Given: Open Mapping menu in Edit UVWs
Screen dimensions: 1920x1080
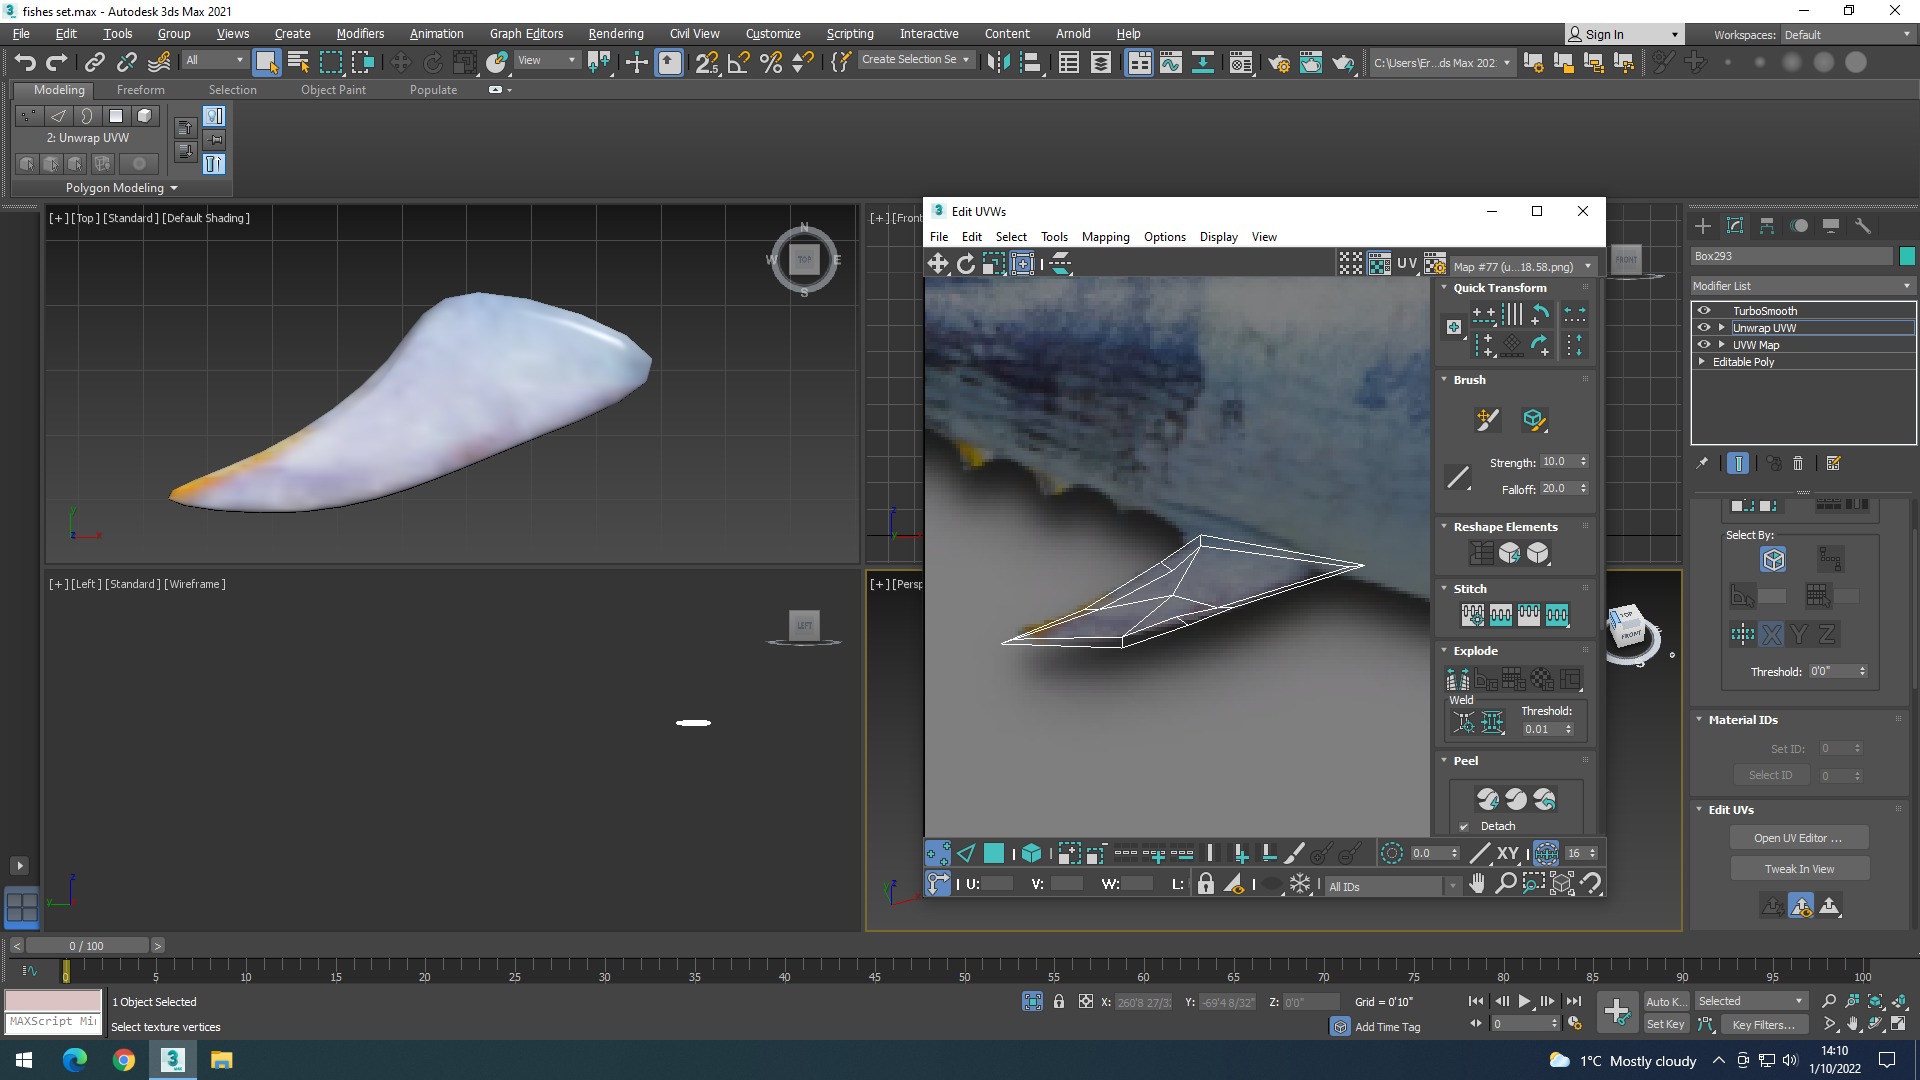Looking at the screenshot, I should point(1105,237).
